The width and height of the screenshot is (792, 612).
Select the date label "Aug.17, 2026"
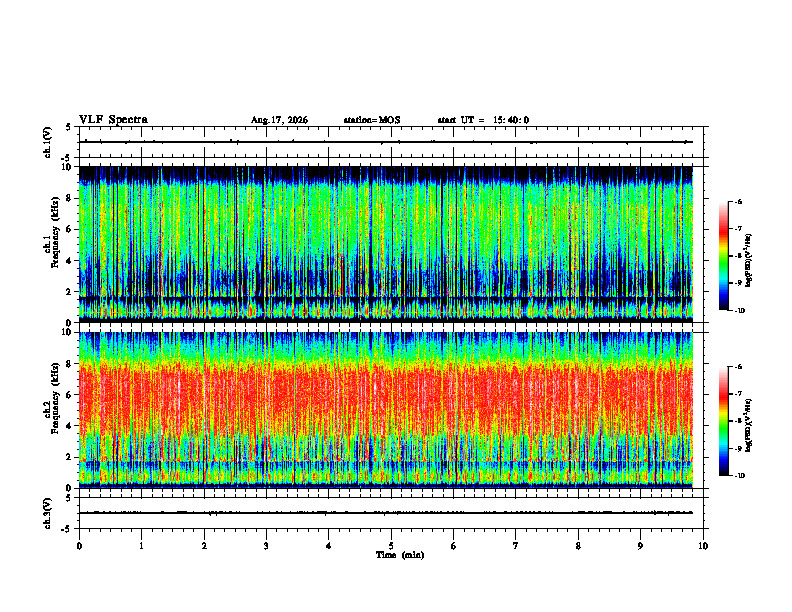pos(279,120)
